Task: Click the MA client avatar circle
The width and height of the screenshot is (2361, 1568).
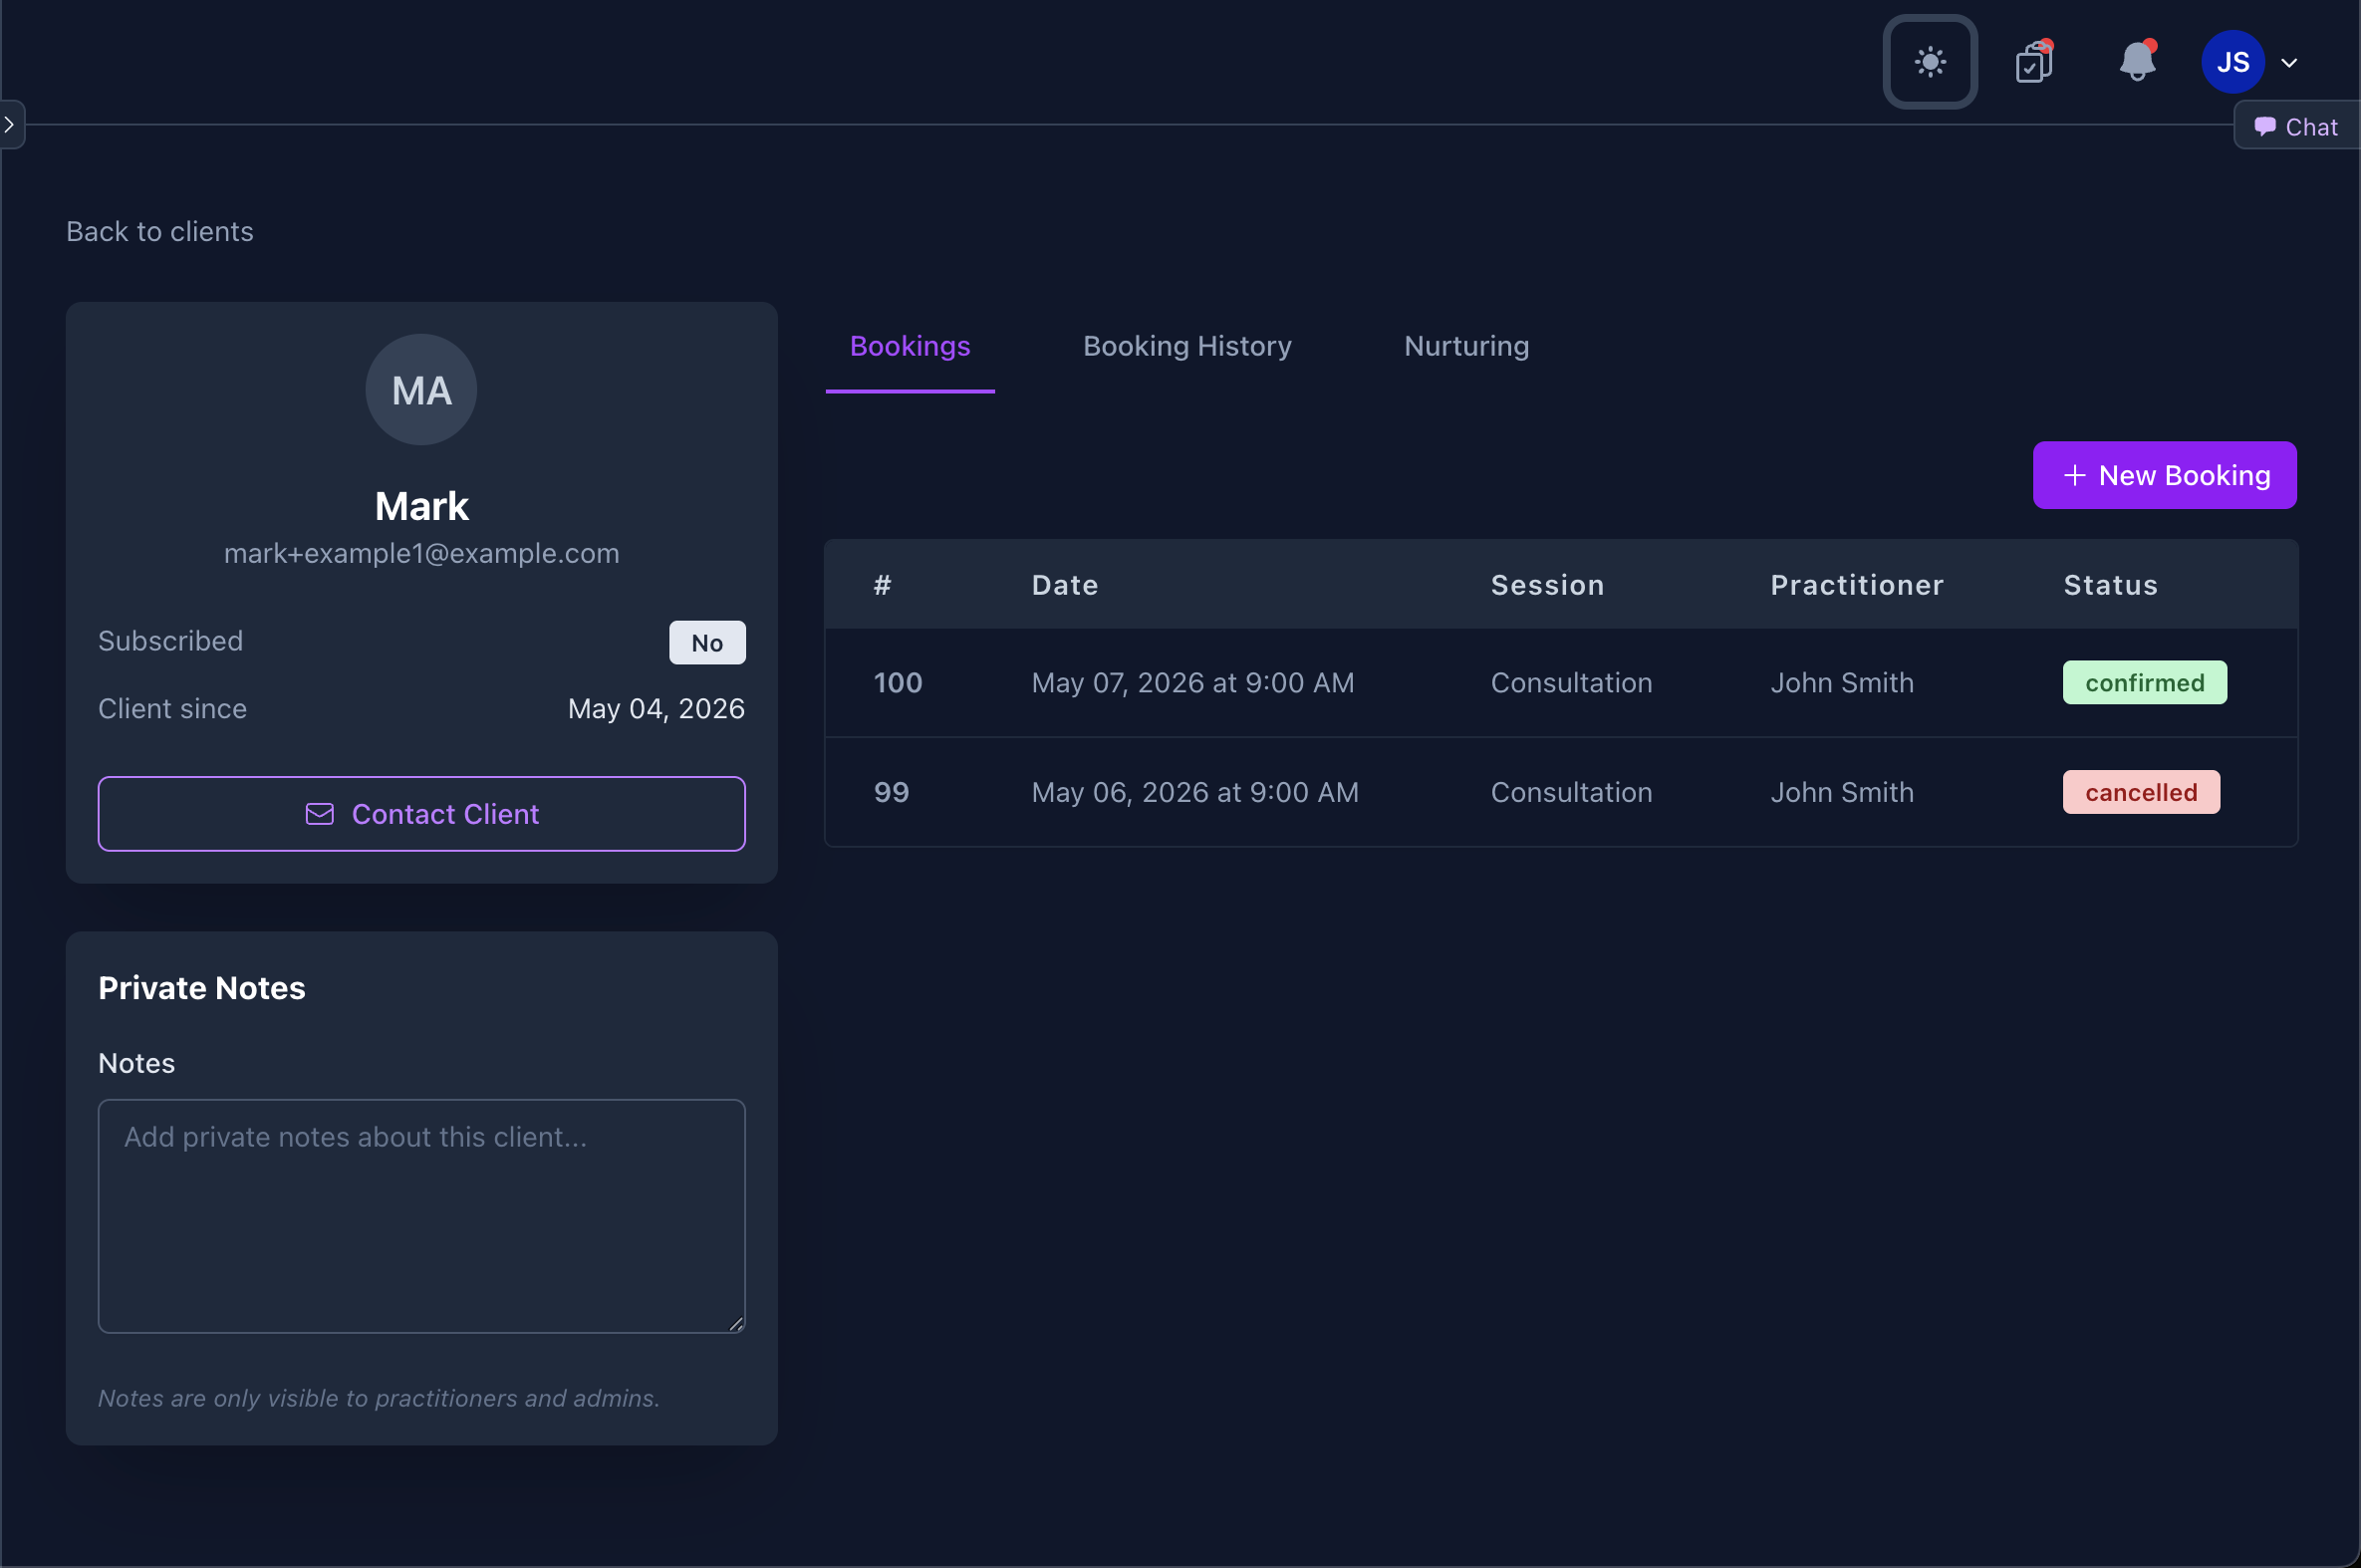Action: [421, 390]
